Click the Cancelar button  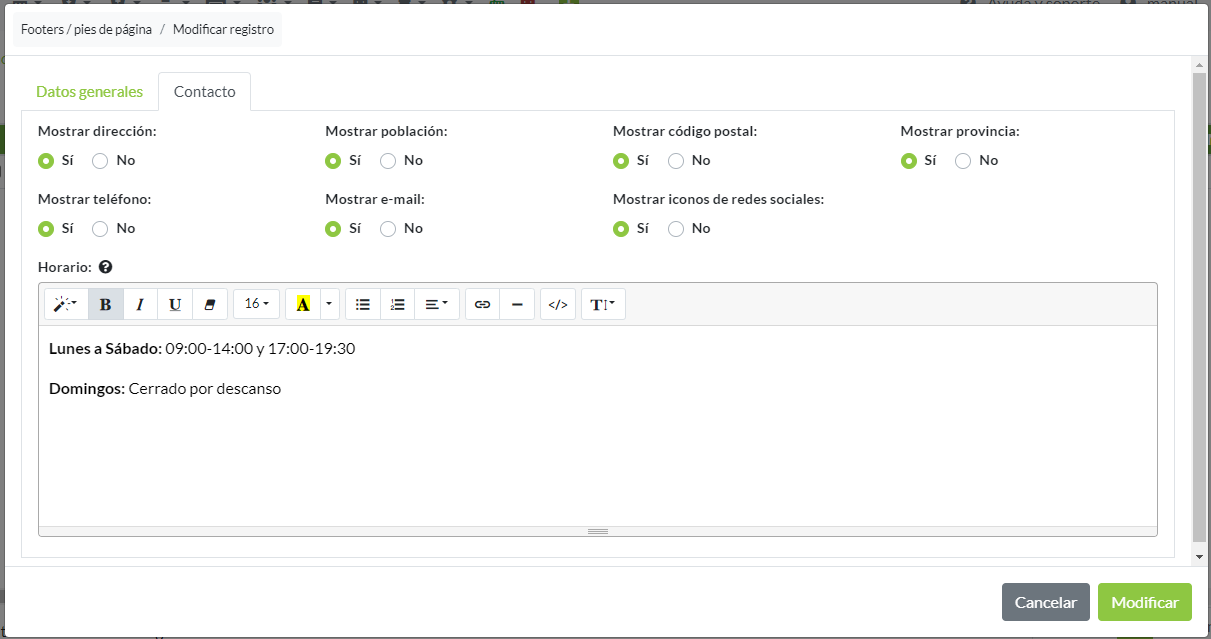point(1045,602)
